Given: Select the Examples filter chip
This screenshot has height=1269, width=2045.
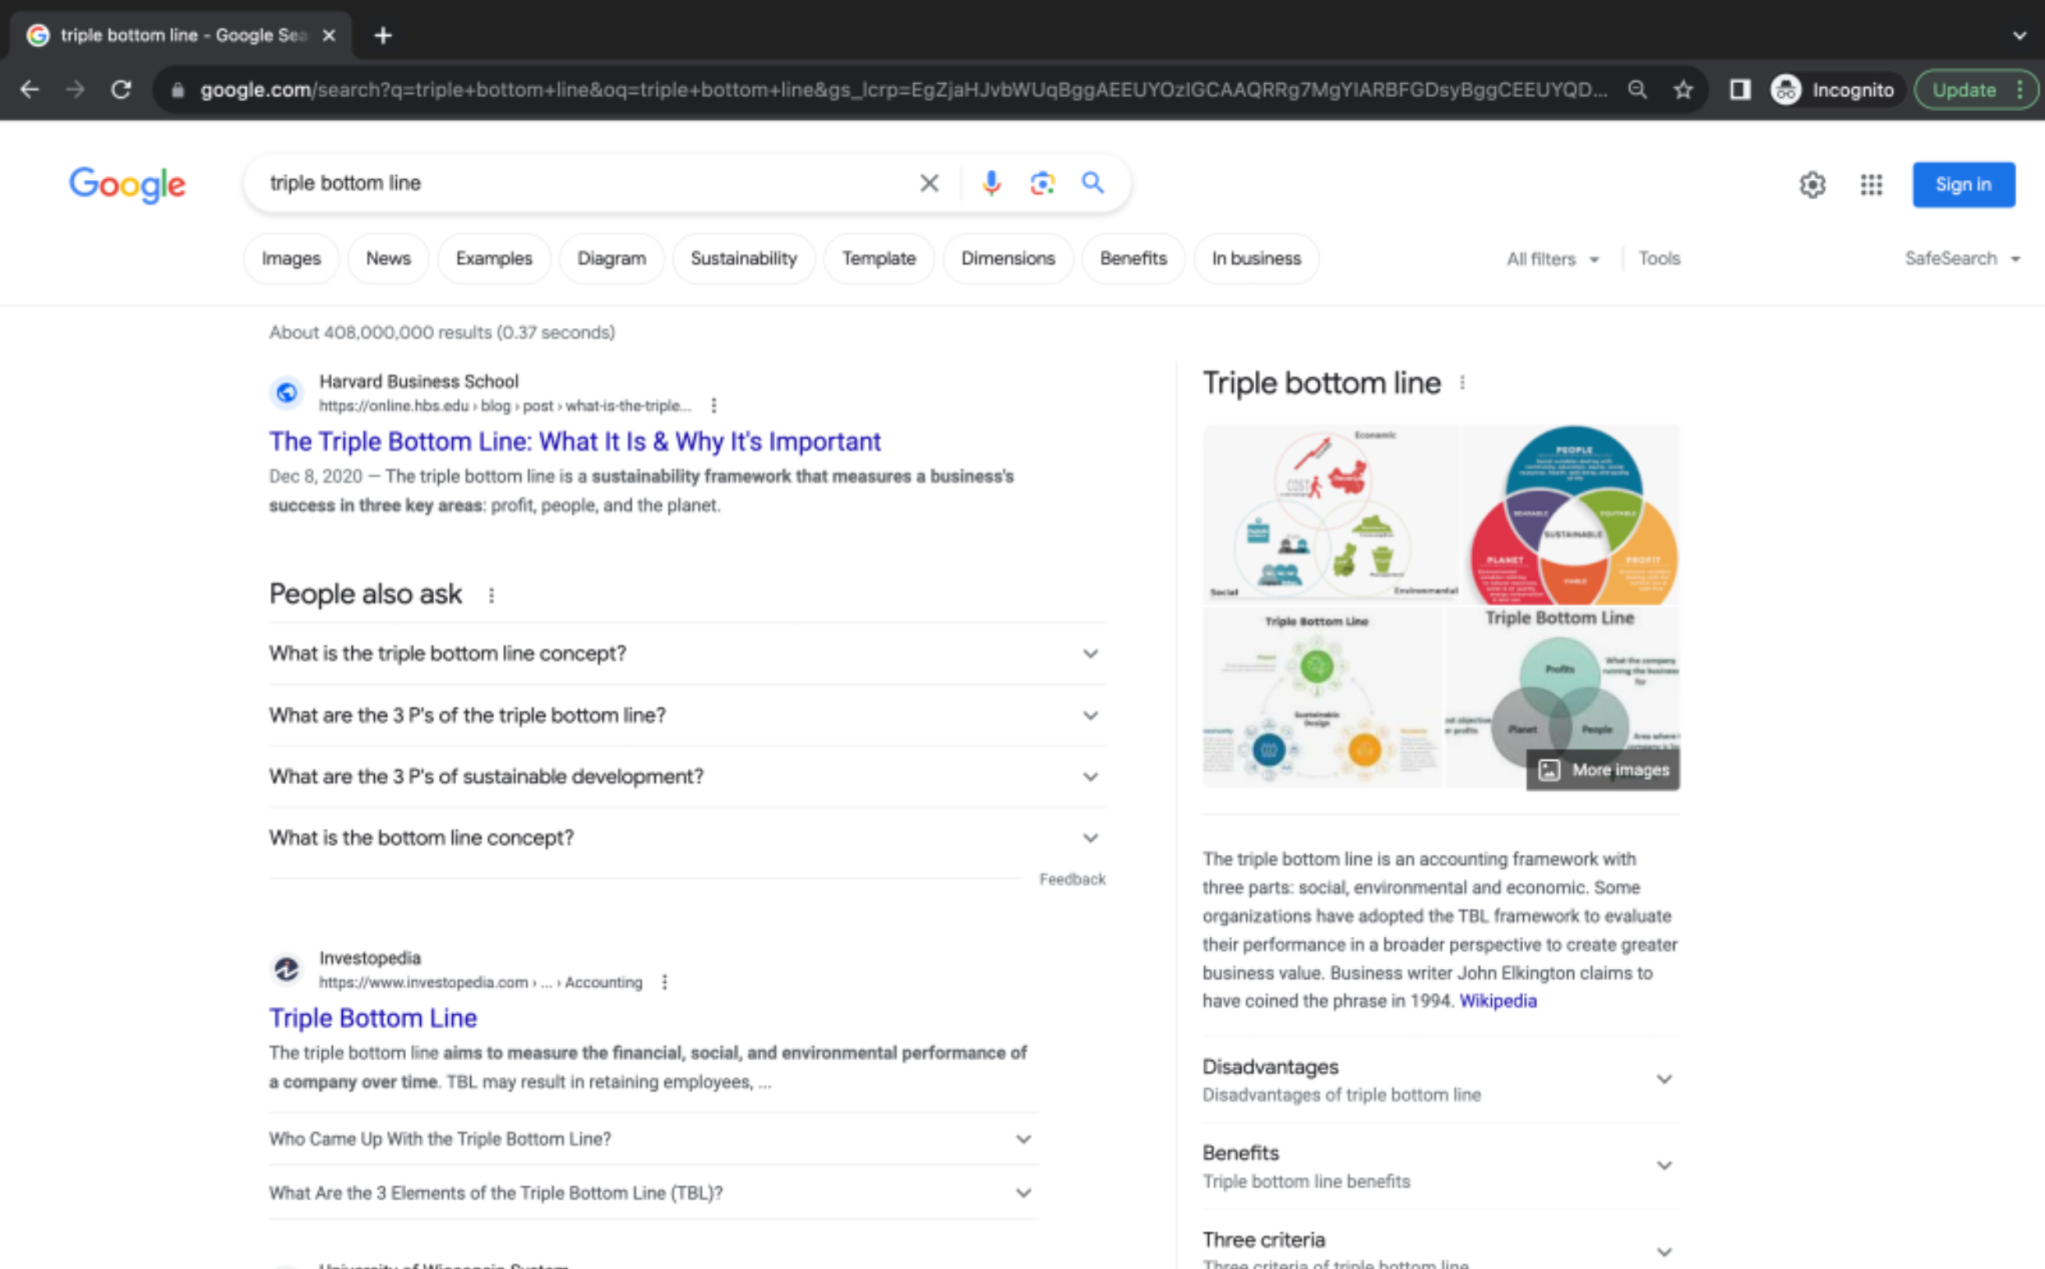Looking at the screenshot, I should [494, 259].
